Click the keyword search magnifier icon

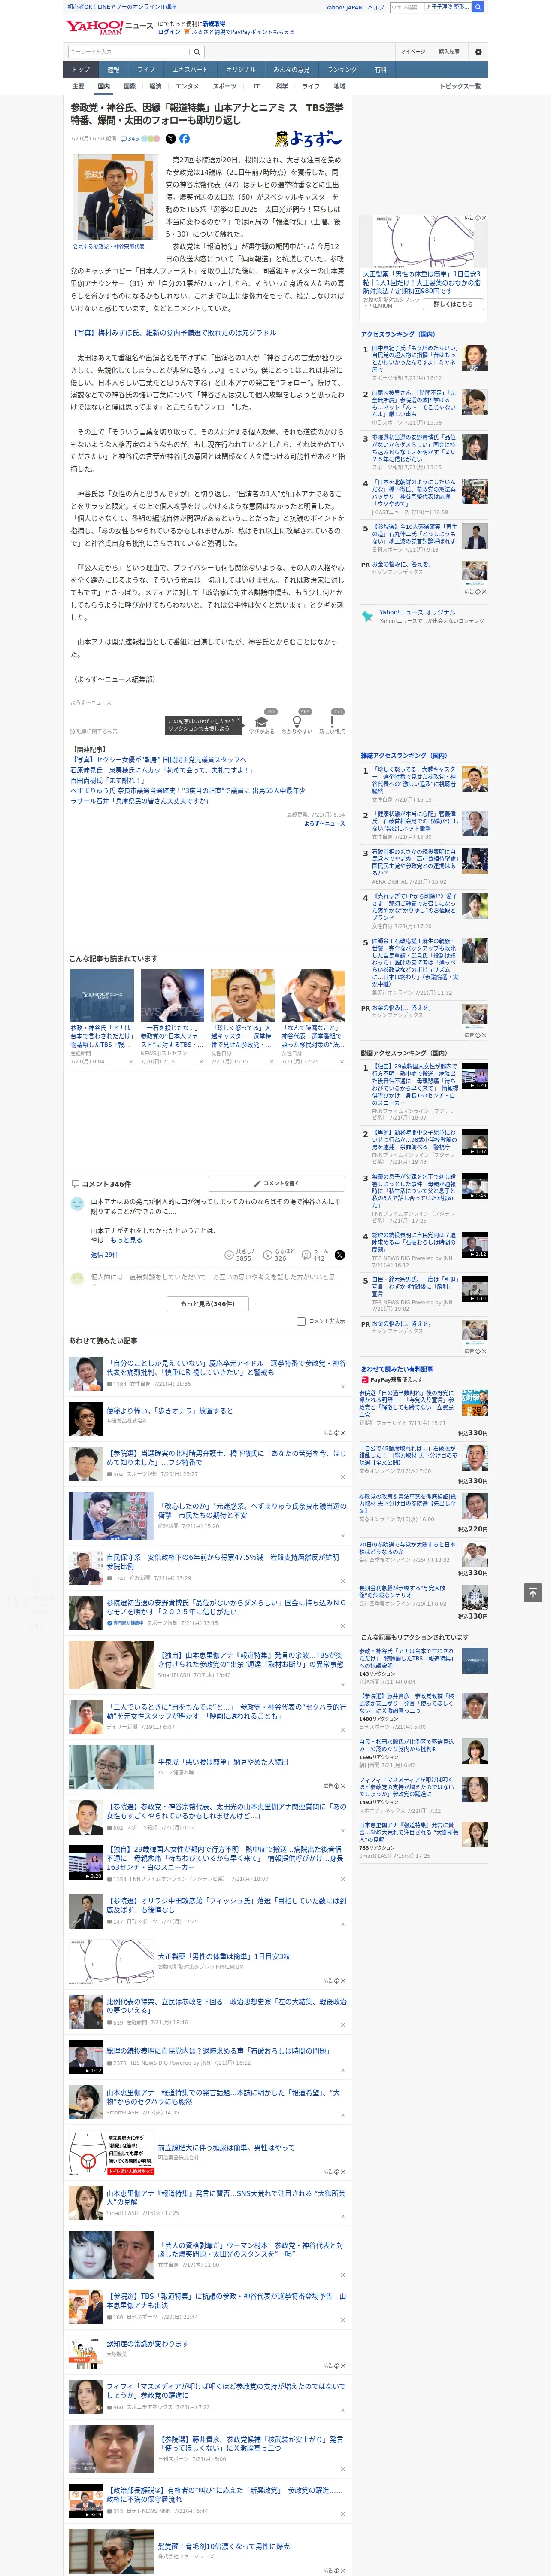tap(197, 52)
